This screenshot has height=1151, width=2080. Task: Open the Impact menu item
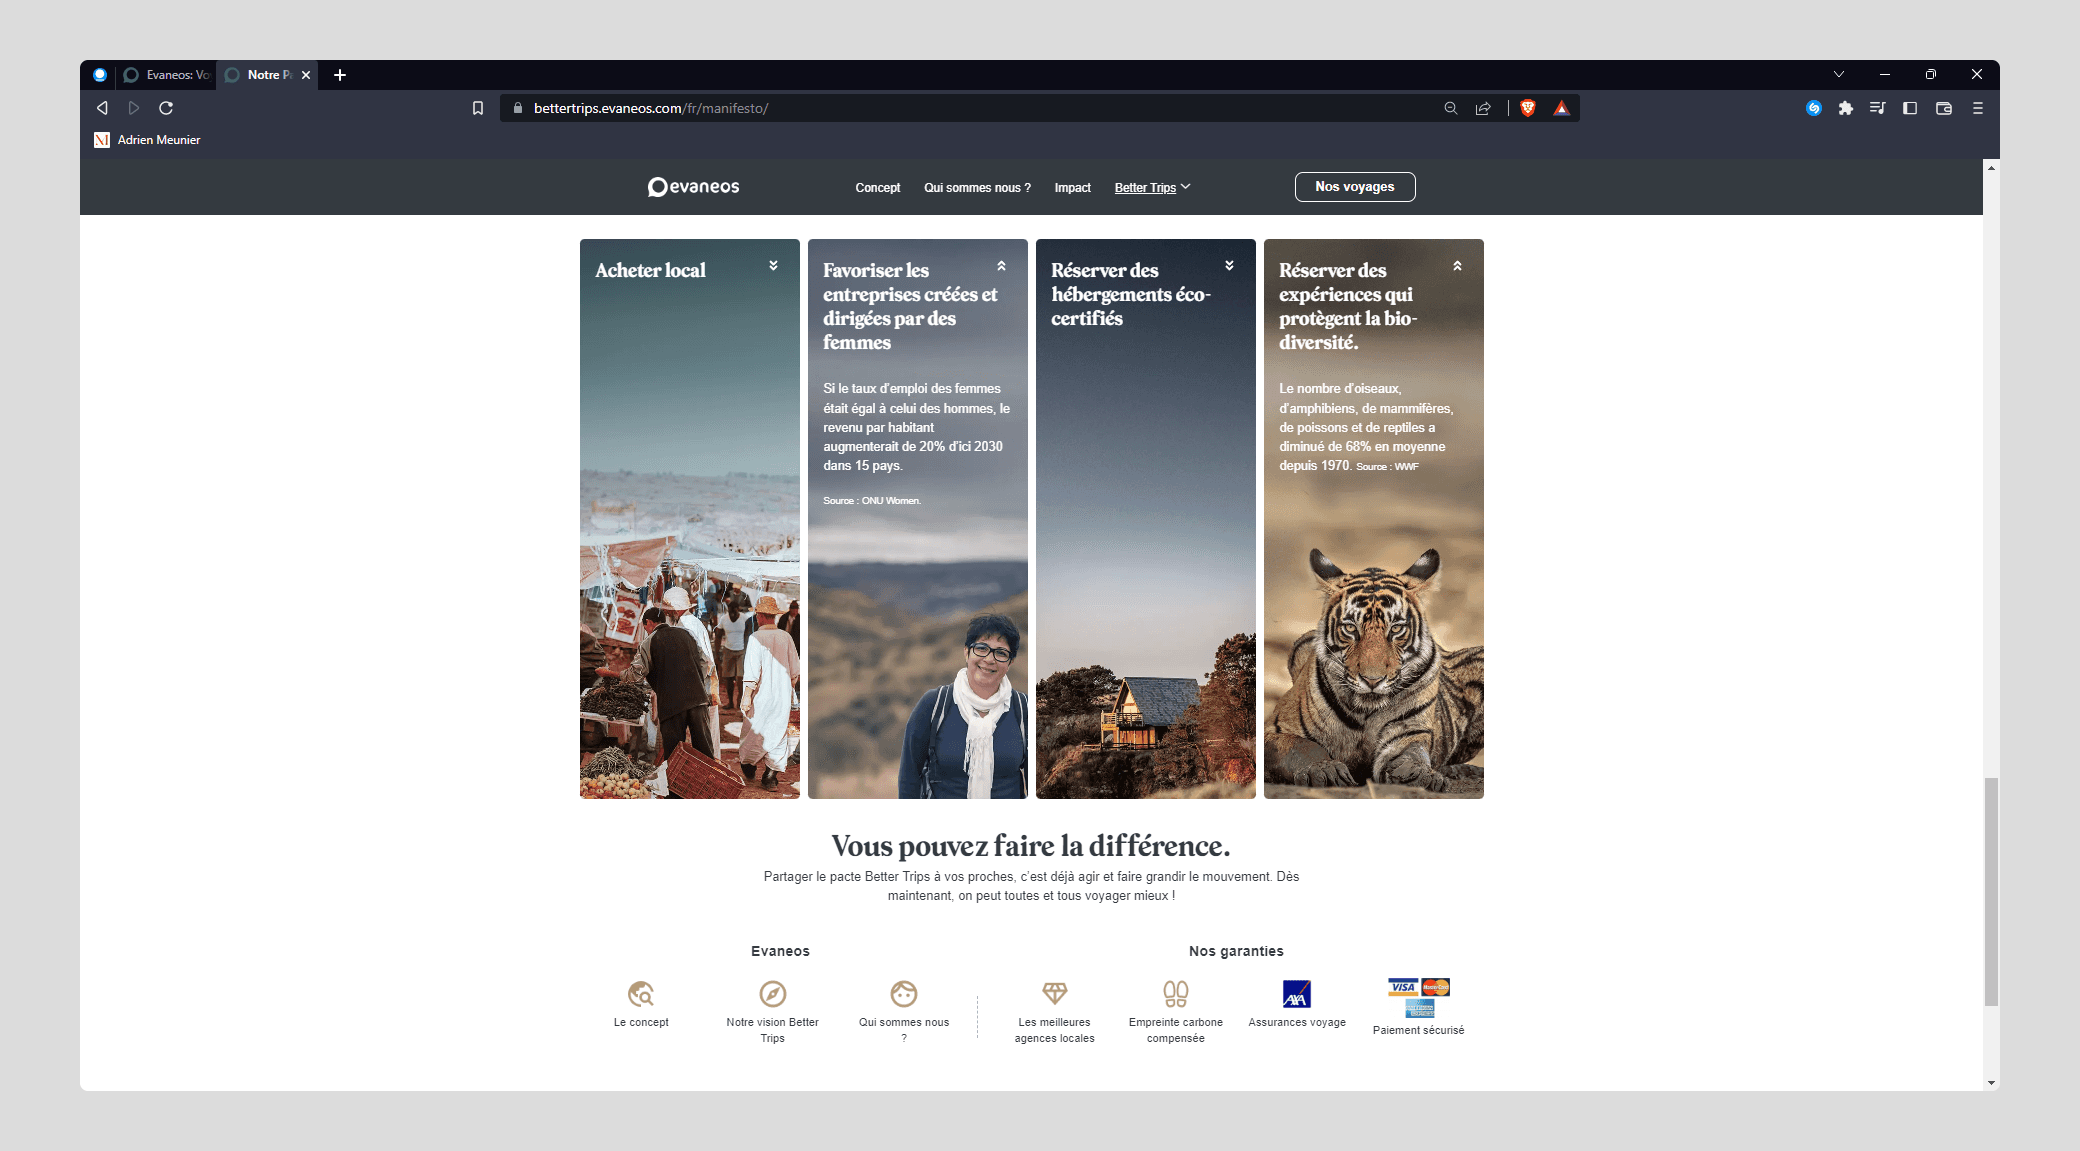1072,187
